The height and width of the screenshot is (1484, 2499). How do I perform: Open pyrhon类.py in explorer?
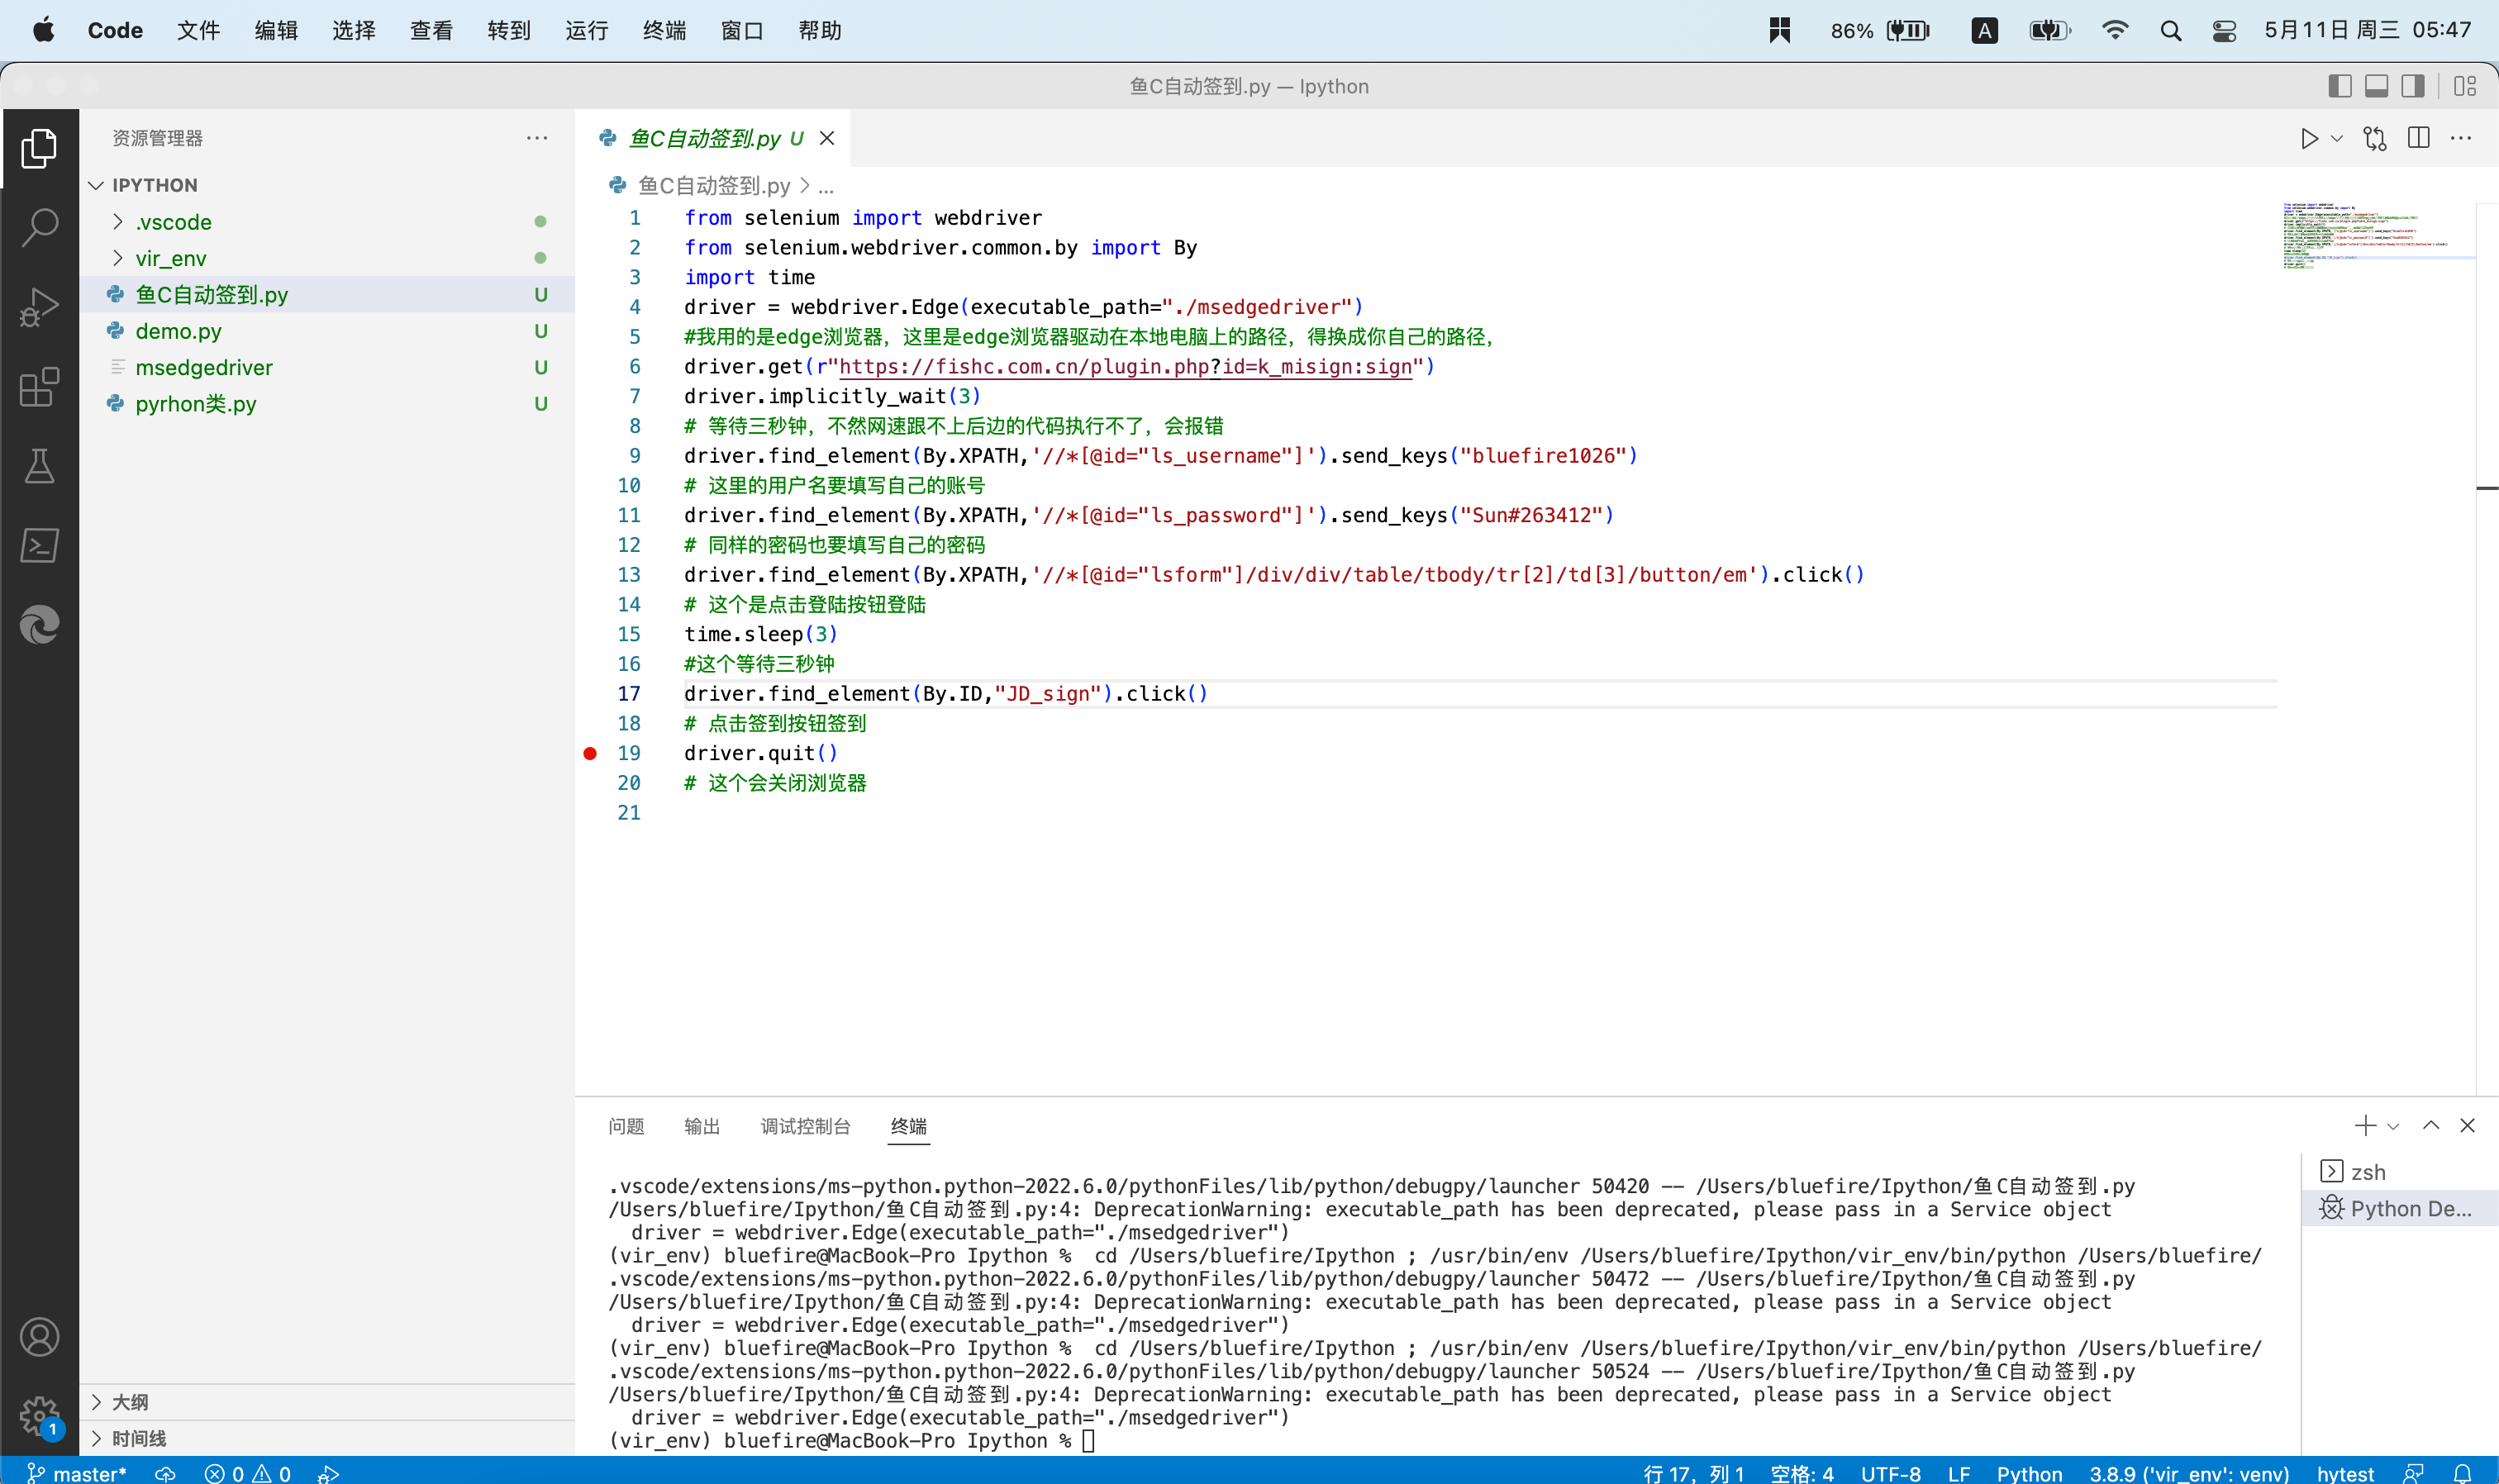coord(326,404)
